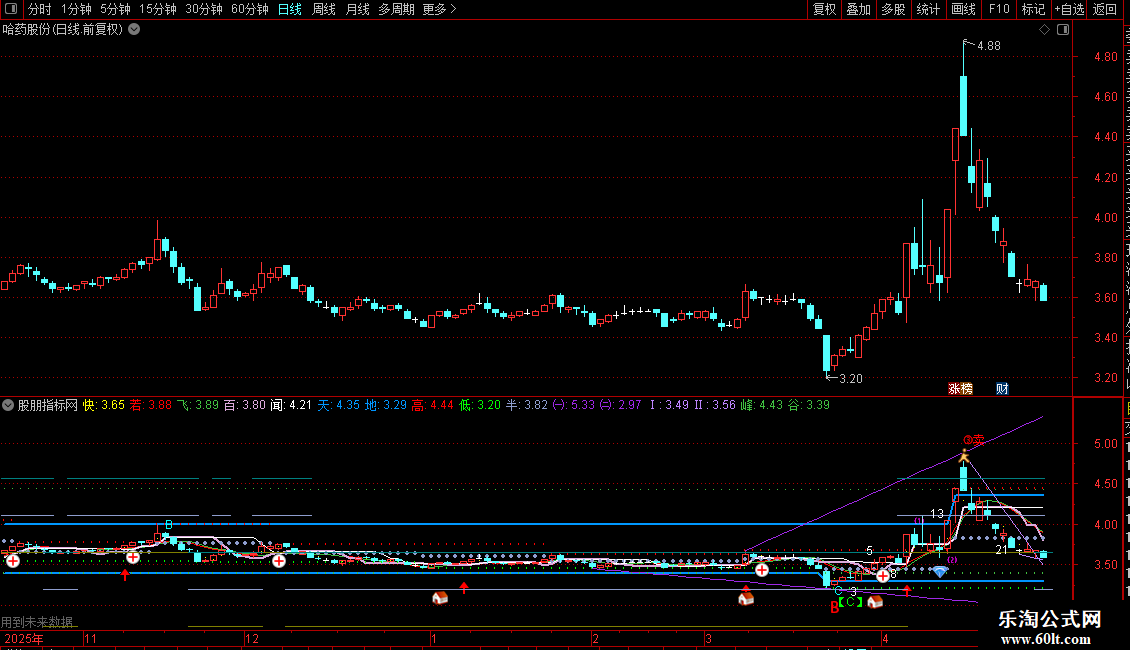Select the 60分钟 period tab

[x=250, y=9]
